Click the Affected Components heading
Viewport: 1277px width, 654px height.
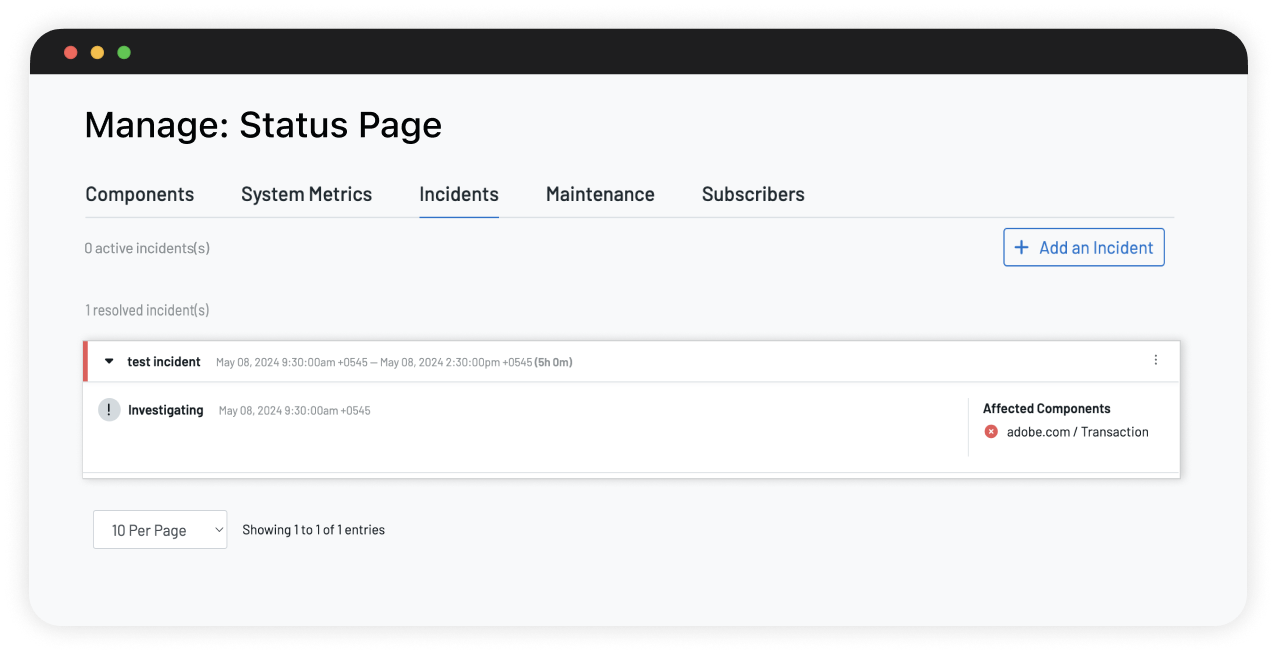(1046, 408)
